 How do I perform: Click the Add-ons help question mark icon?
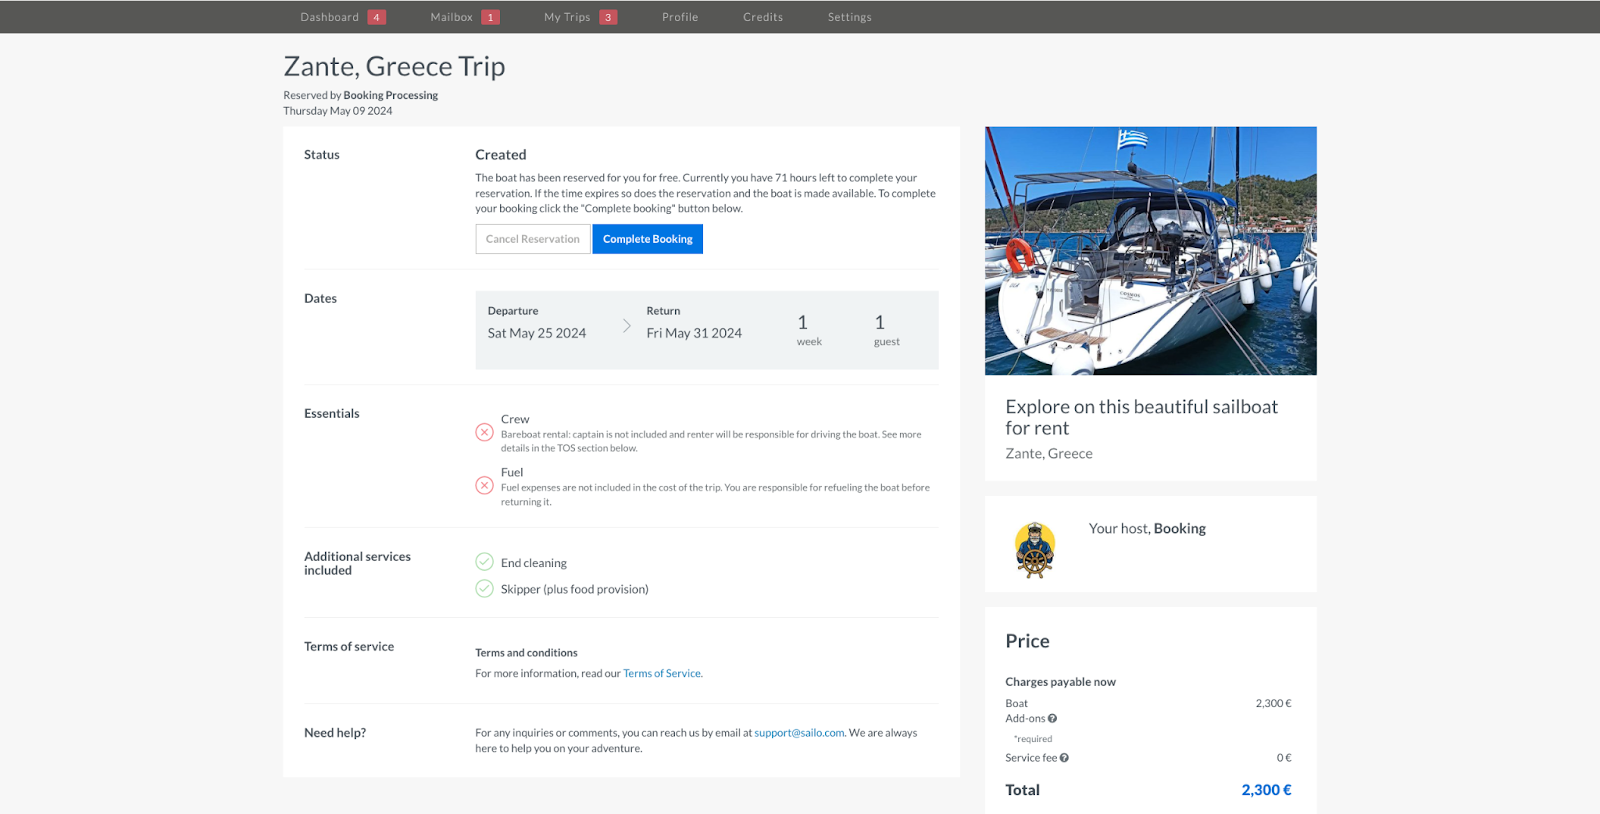pos(1052,719)
